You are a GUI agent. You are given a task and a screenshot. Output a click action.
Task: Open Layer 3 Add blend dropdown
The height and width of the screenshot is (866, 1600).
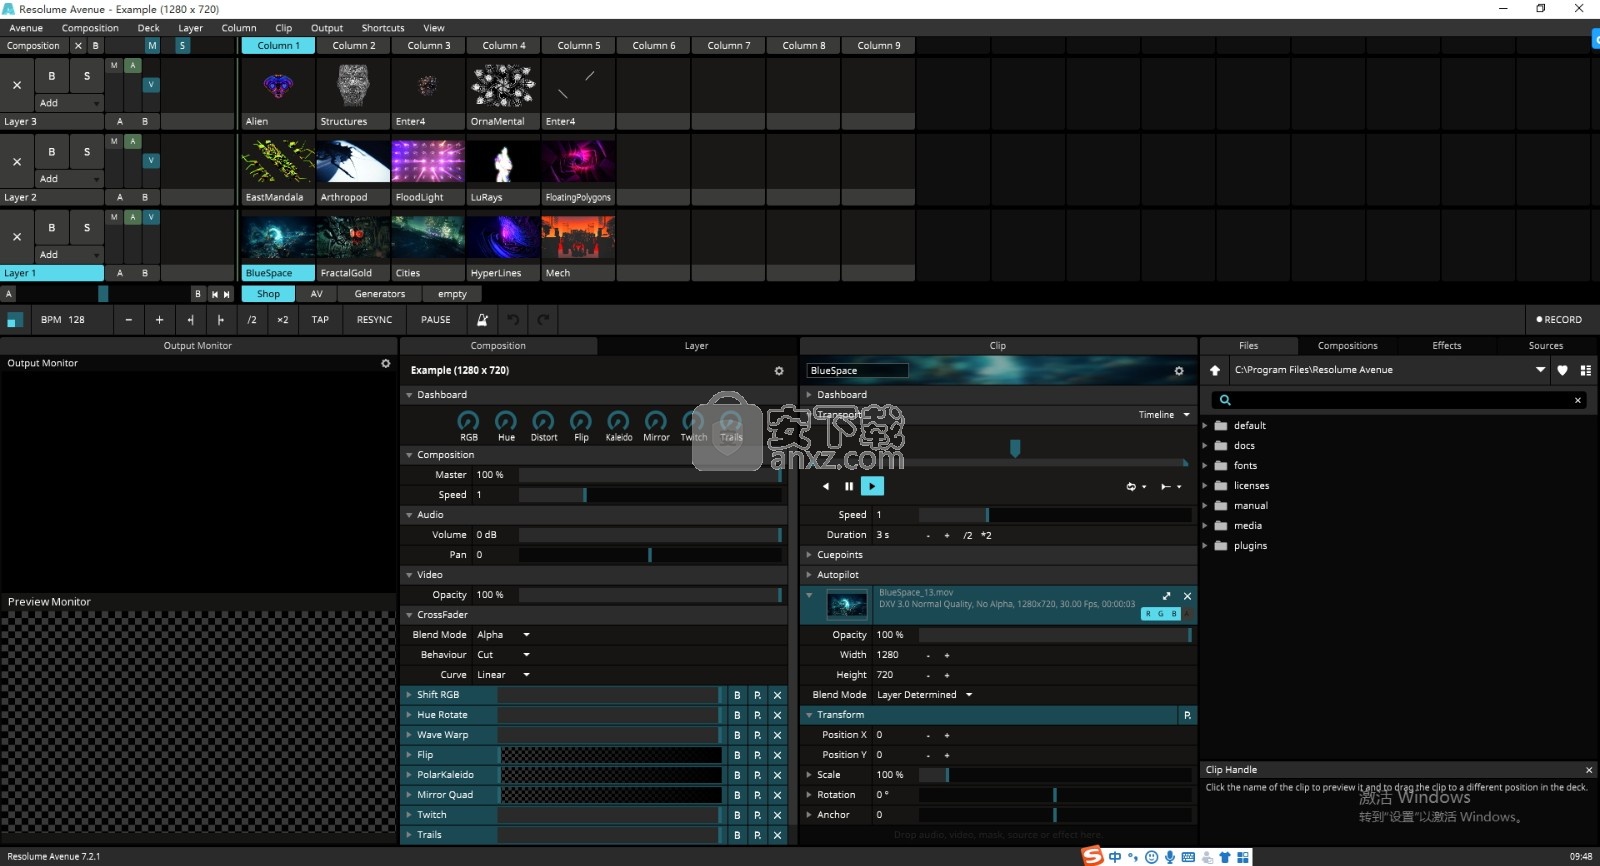(x=69, y=103)
